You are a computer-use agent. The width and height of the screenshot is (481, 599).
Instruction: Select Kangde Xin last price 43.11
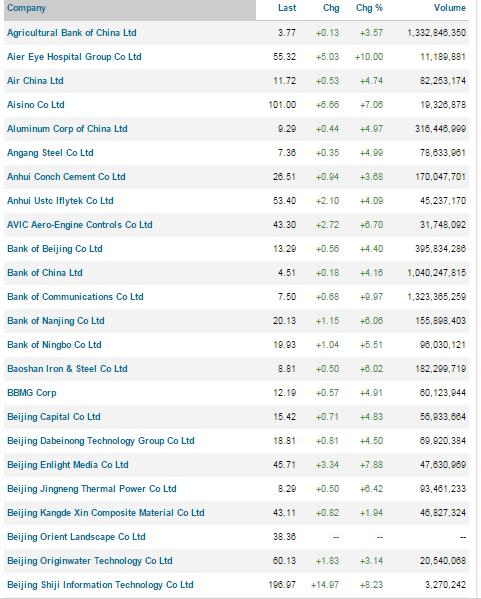[284, 513]
